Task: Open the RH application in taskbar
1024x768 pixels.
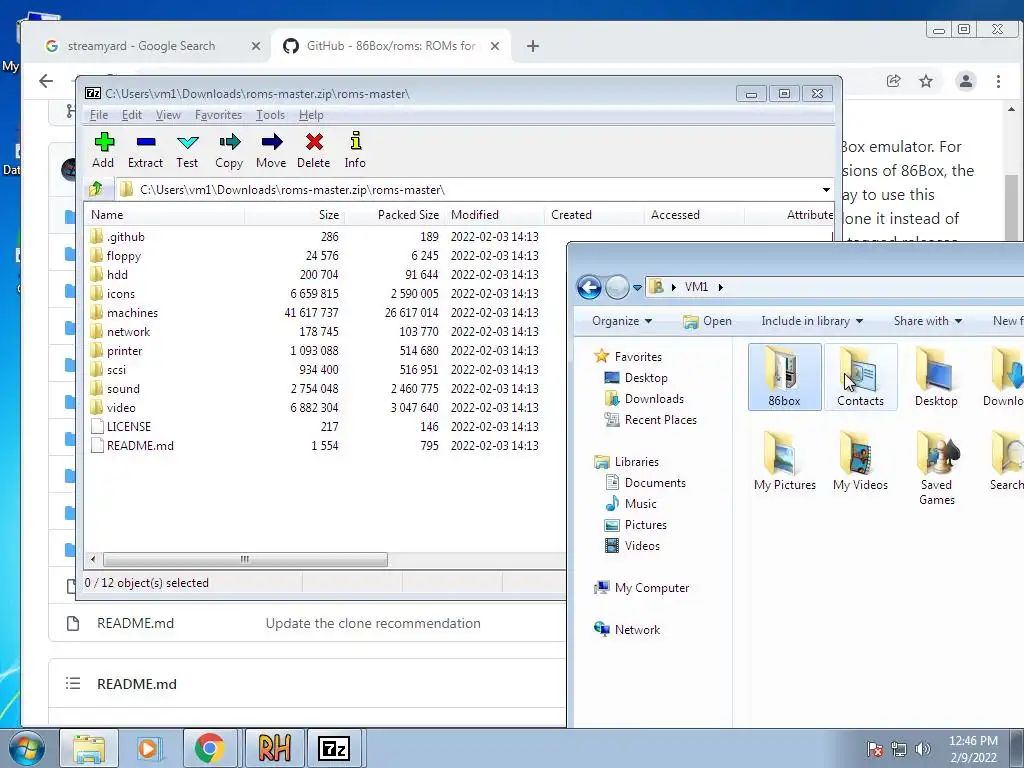Action: click(274, 748)
